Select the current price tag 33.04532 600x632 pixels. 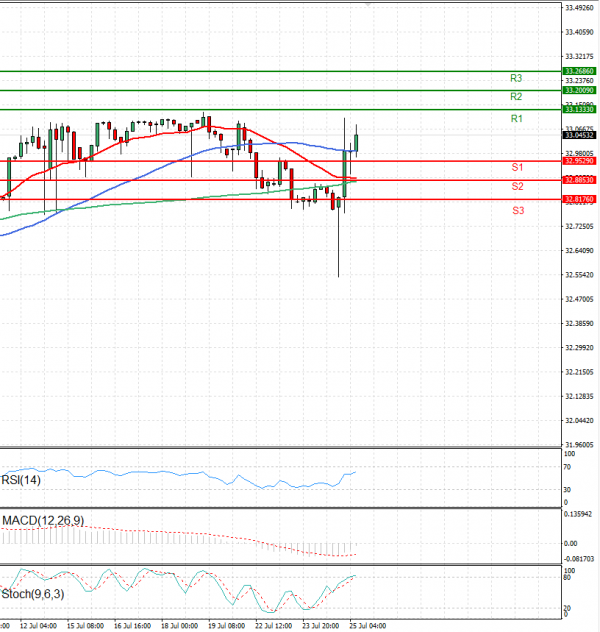tap(579, 135)
